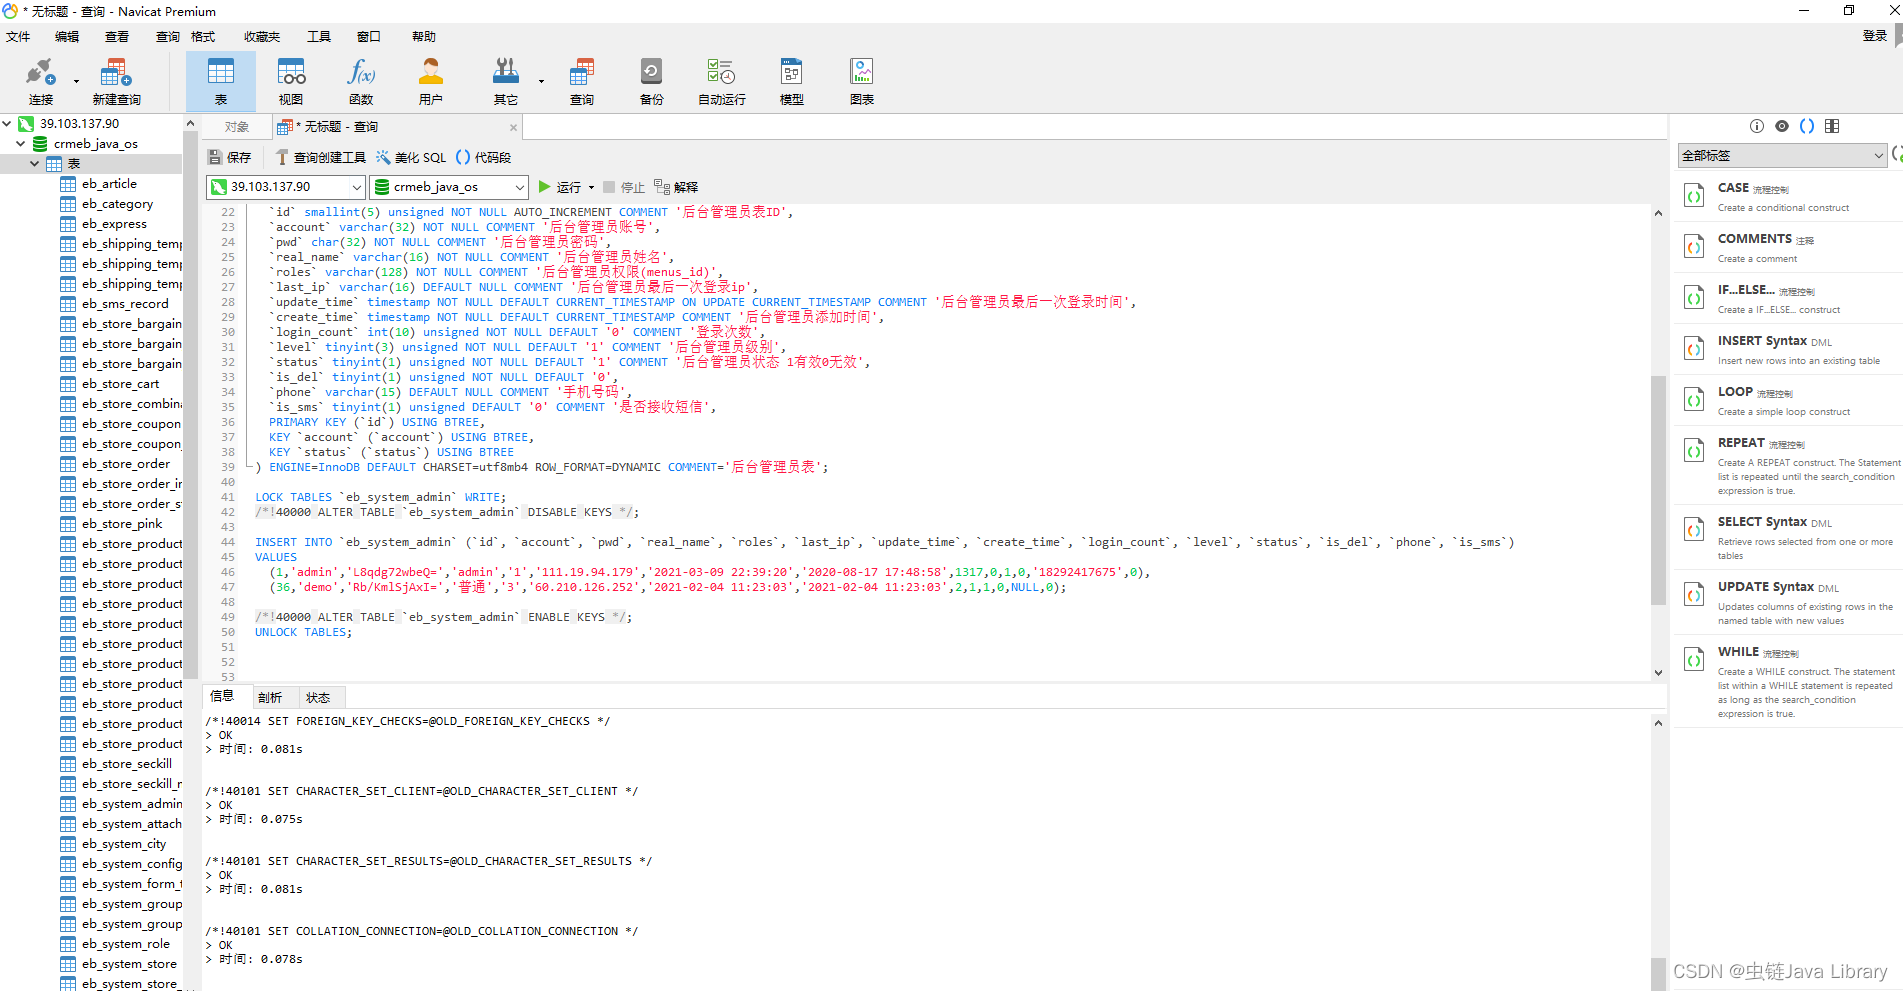
Task: Collapse the crmeb_java_os database node
Action: pyautogui.click(x=21, y=144)
